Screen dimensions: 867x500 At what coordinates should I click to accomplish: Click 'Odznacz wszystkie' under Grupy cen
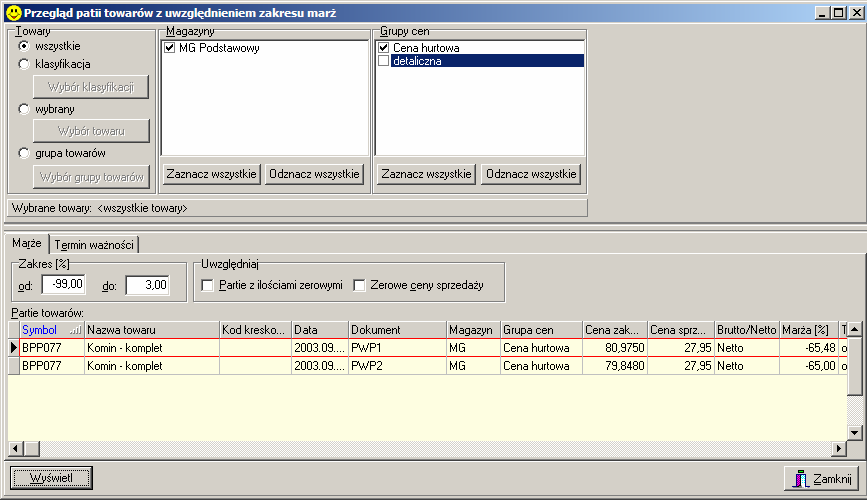point(531,174)
